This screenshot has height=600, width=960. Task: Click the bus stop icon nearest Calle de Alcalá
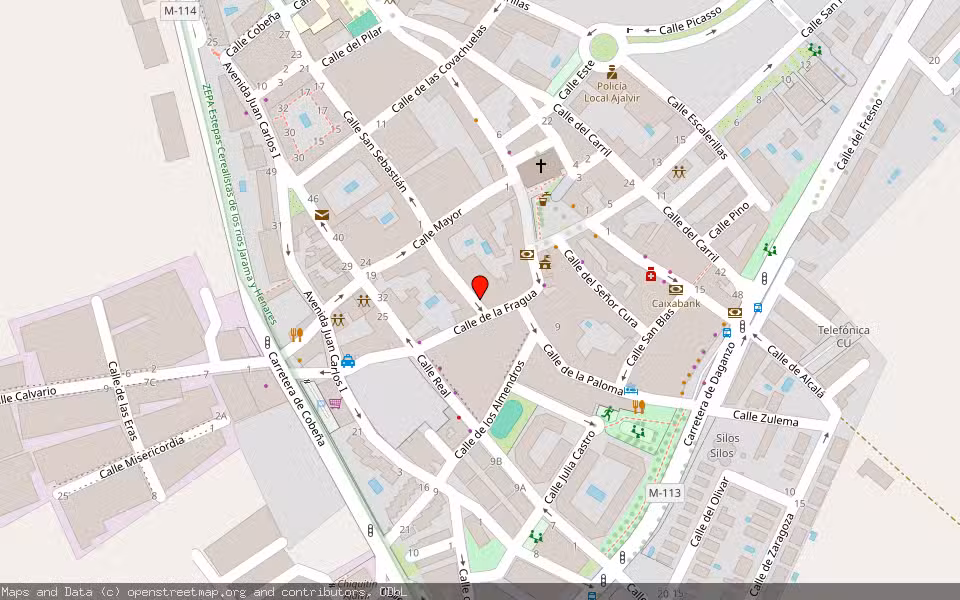(x=757, y=308)
